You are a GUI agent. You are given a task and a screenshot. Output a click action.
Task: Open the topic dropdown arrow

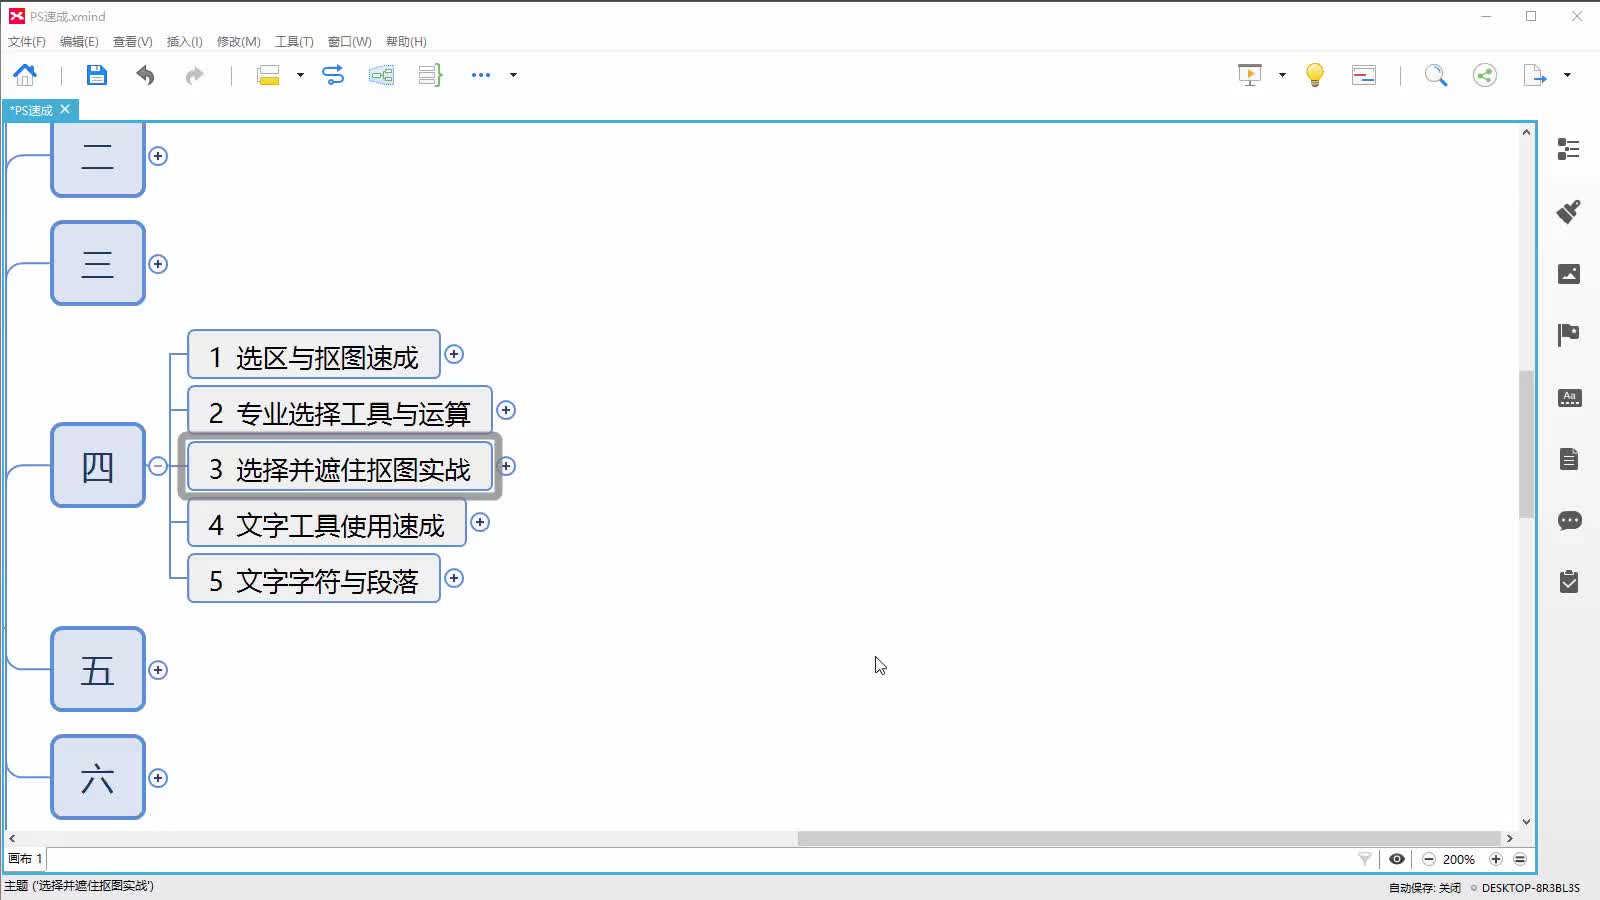[300, 75]
